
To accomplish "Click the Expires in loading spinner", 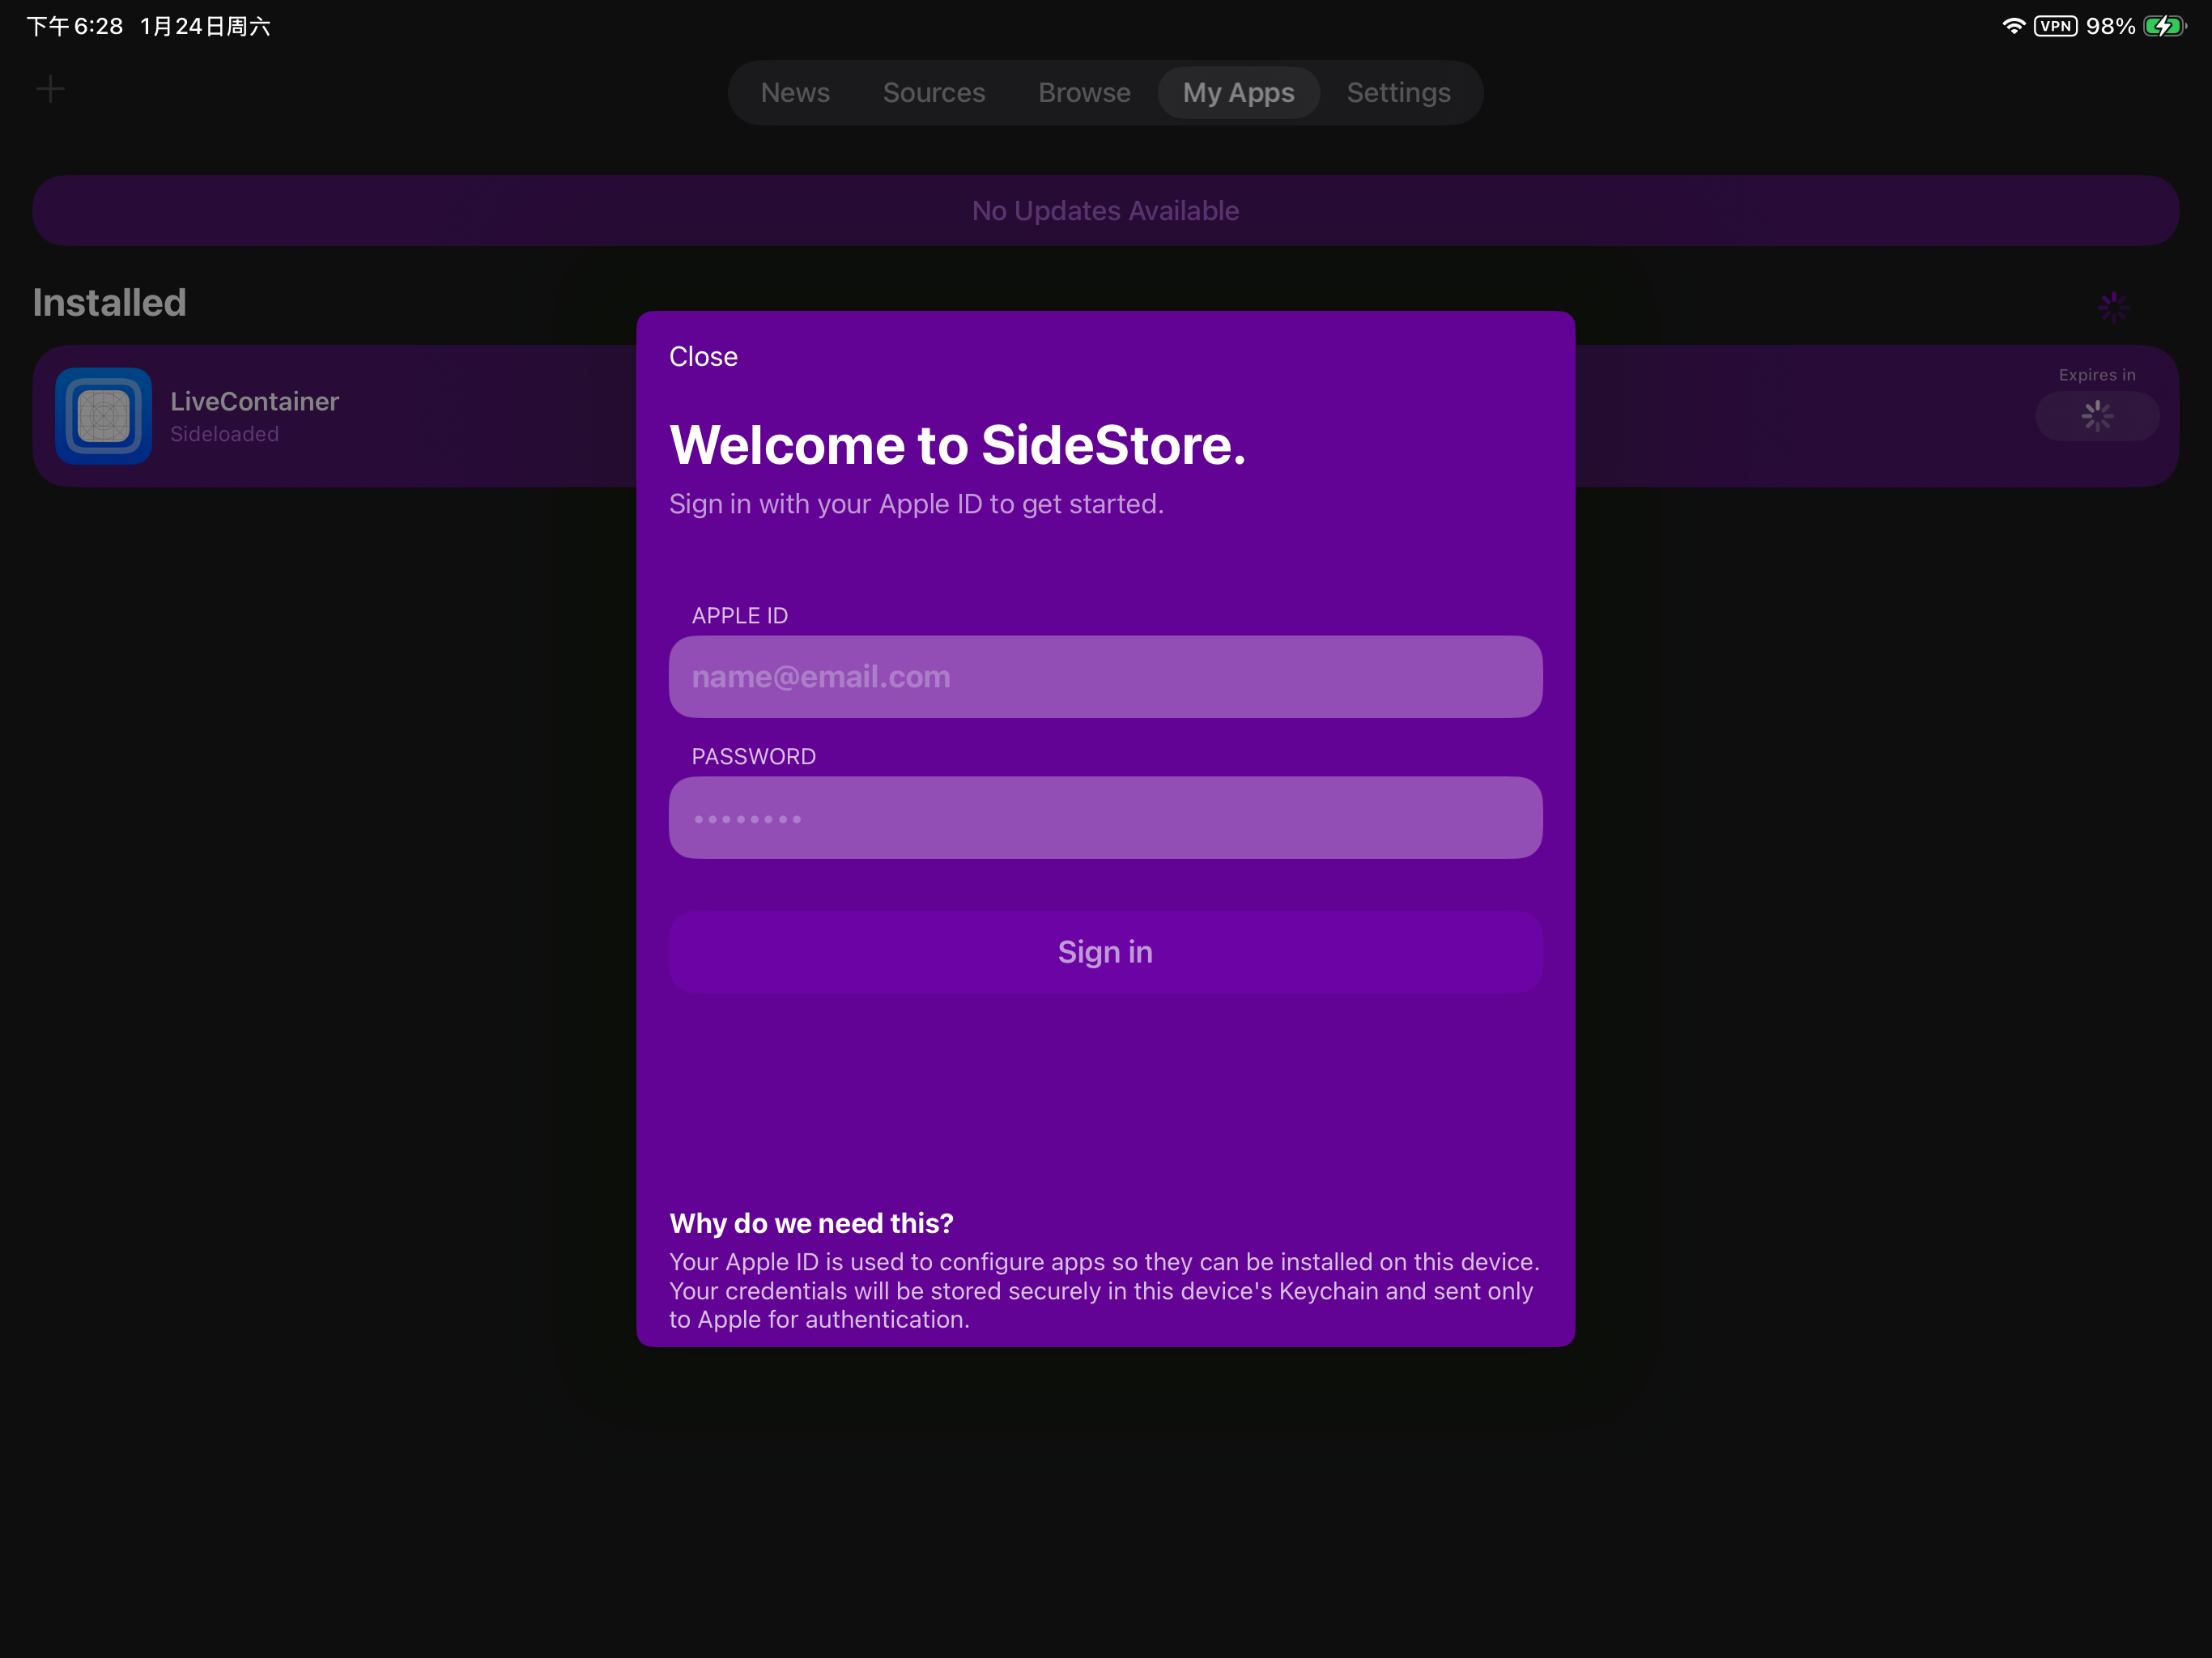I will pos(2096,416).
